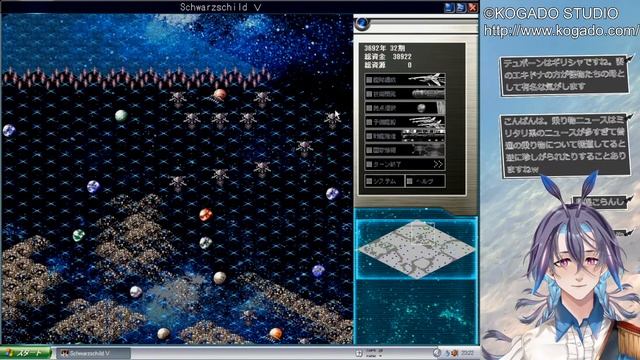Viewport: 640px width, 360px height.
Task: Select the twin jet fighters command button
Action: click(404, 122)
